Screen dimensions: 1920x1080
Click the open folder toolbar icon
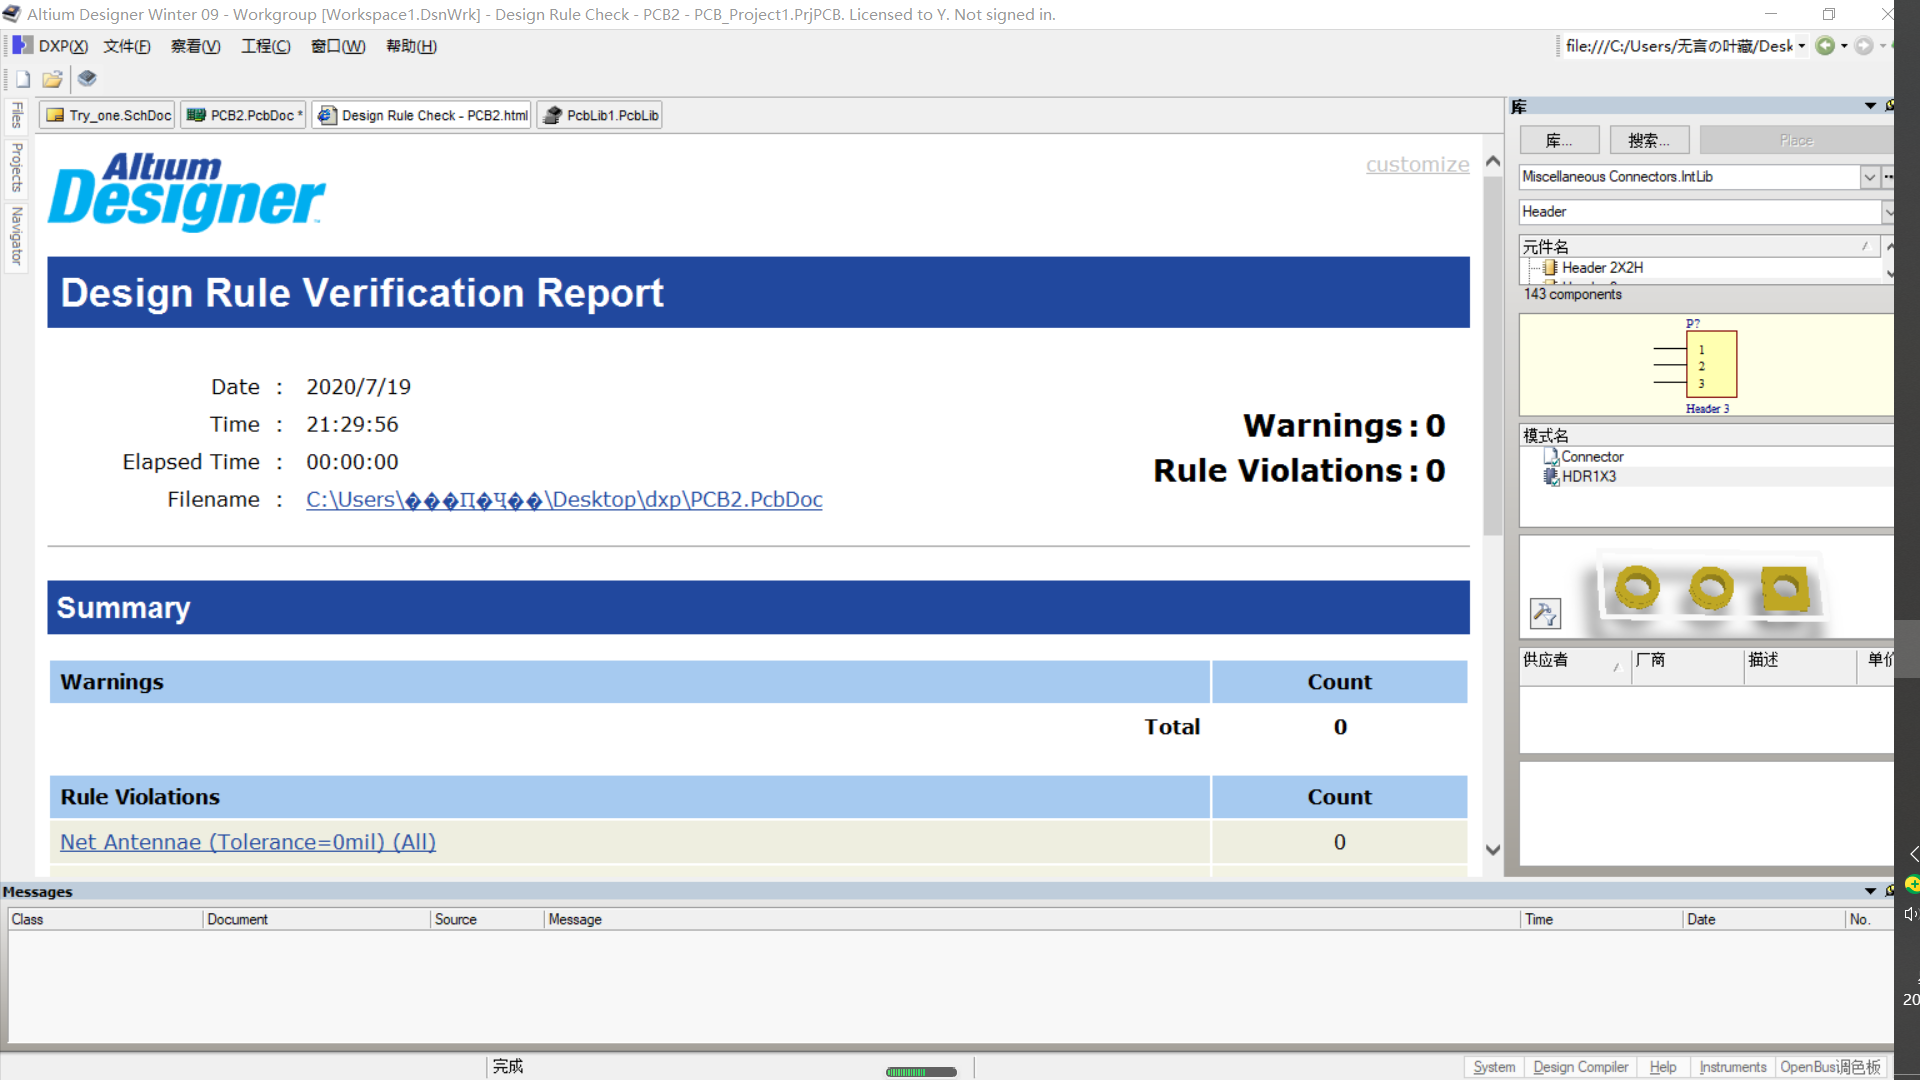pos(52,79)
